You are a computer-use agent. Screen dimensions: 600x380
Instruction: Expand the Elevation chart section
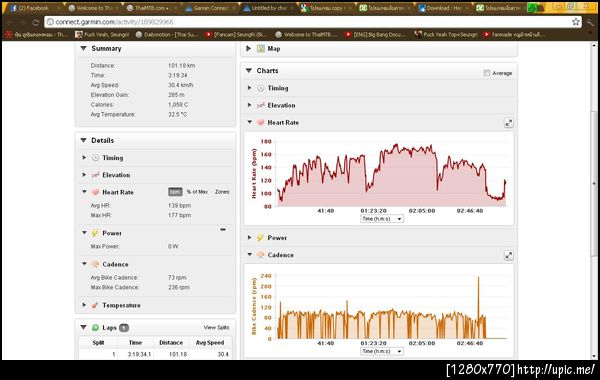(x=249, y=105)
